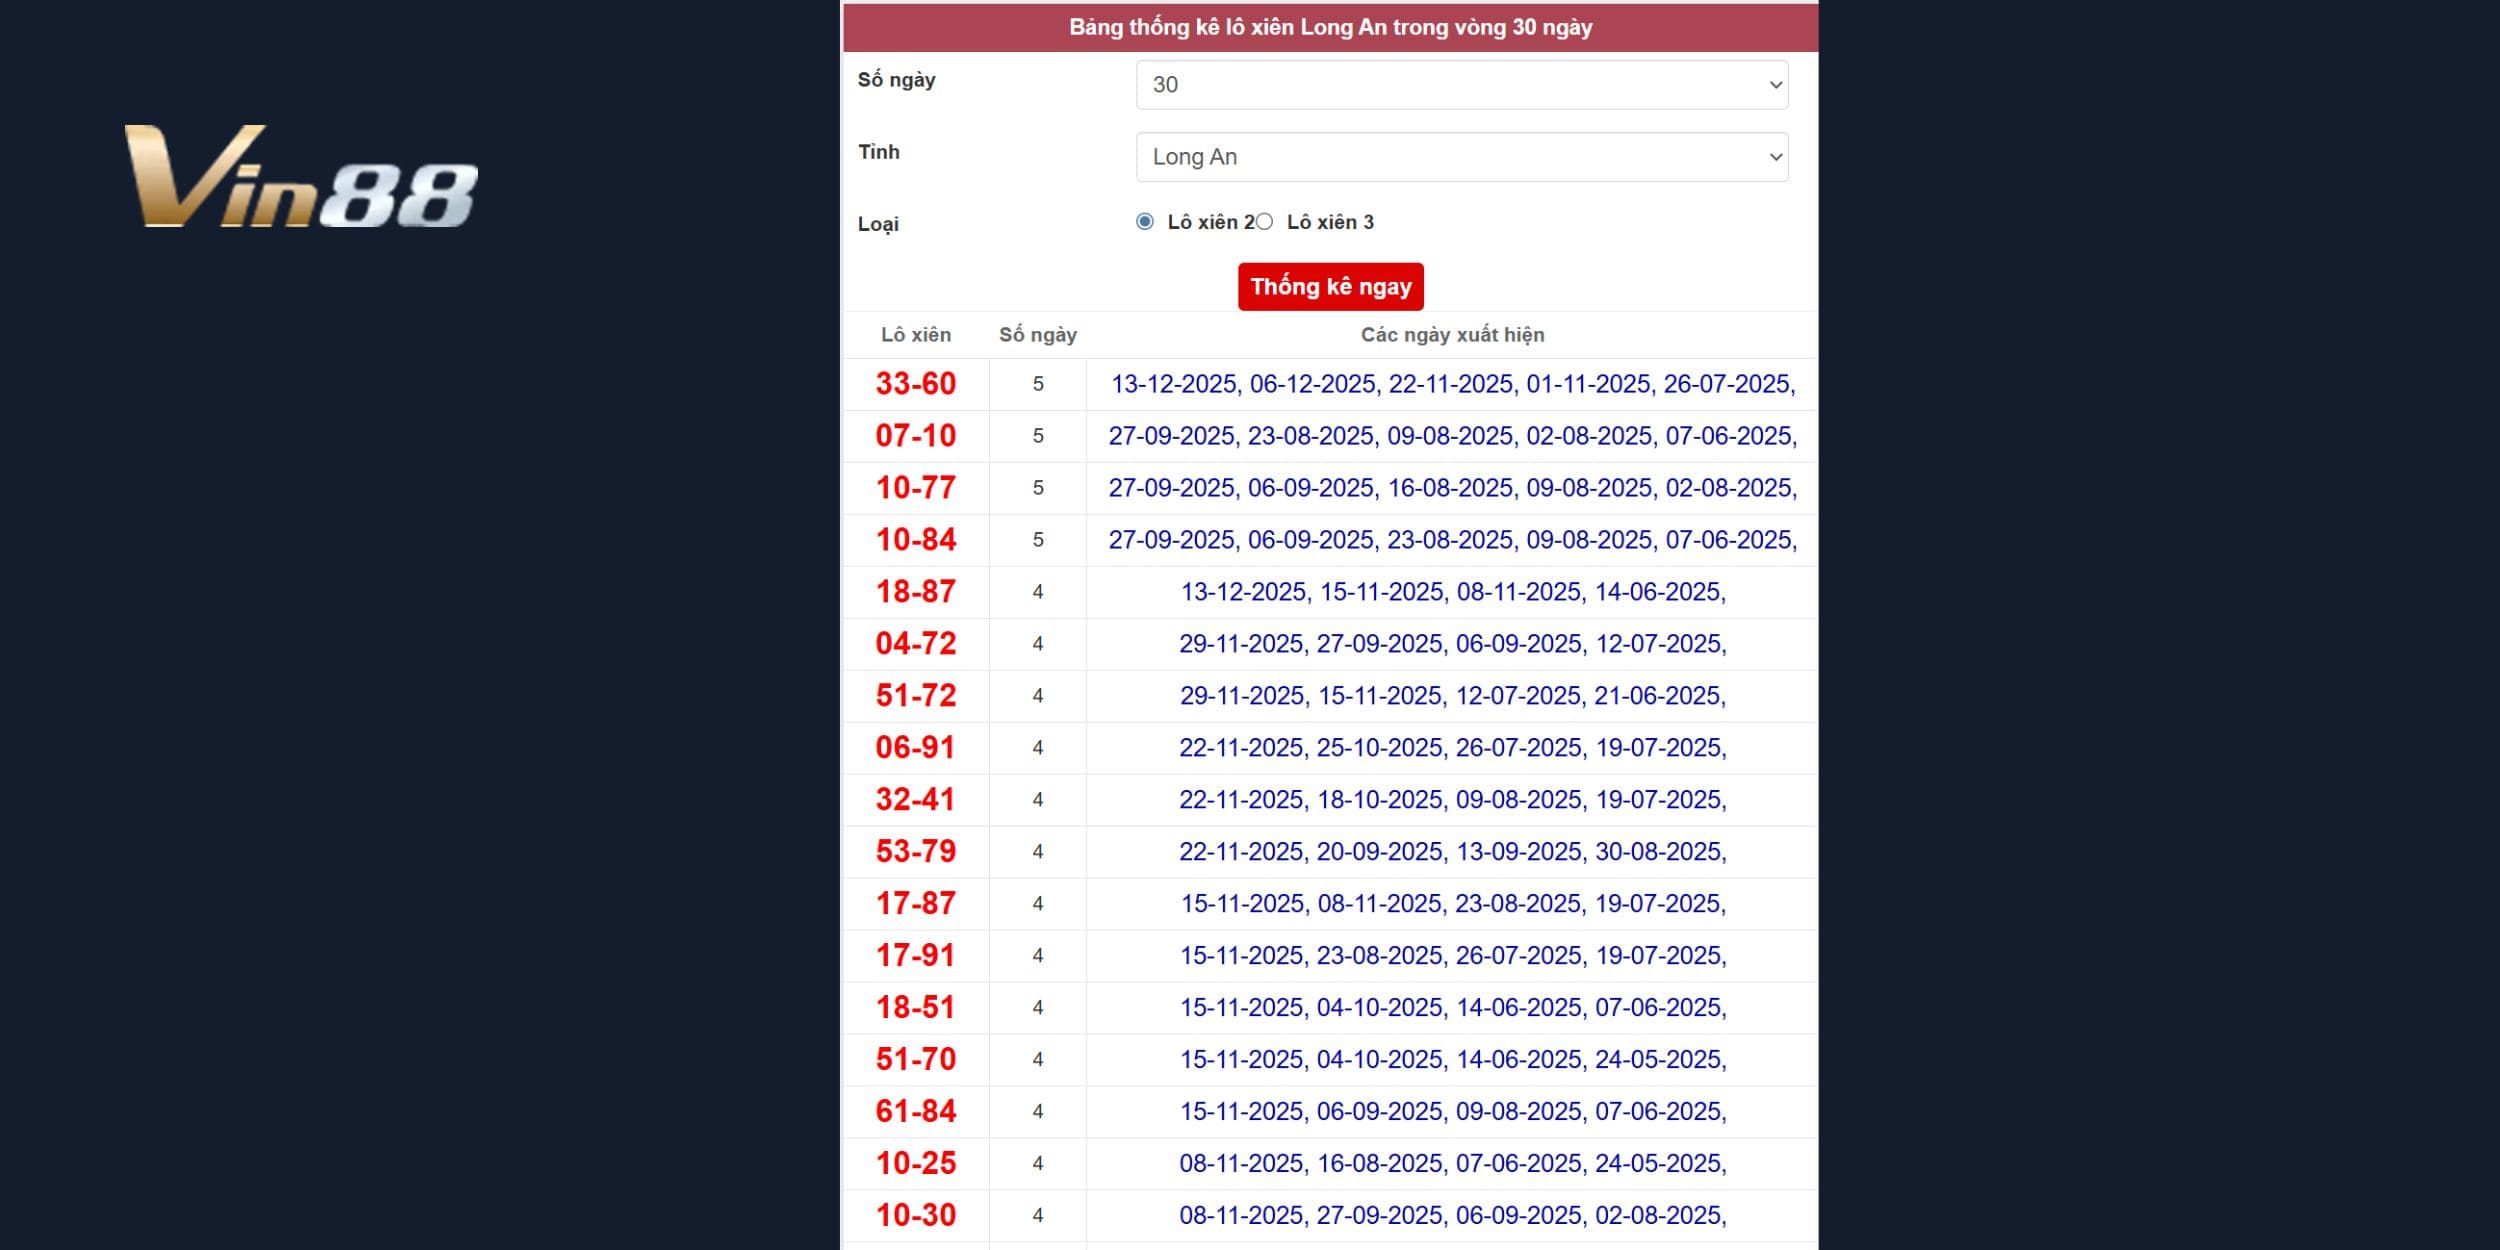Viewport: 2500px width, 1250px height.
Task: Open the Số ngày dropdown showing 30
Action: (x=1461, y=85)
